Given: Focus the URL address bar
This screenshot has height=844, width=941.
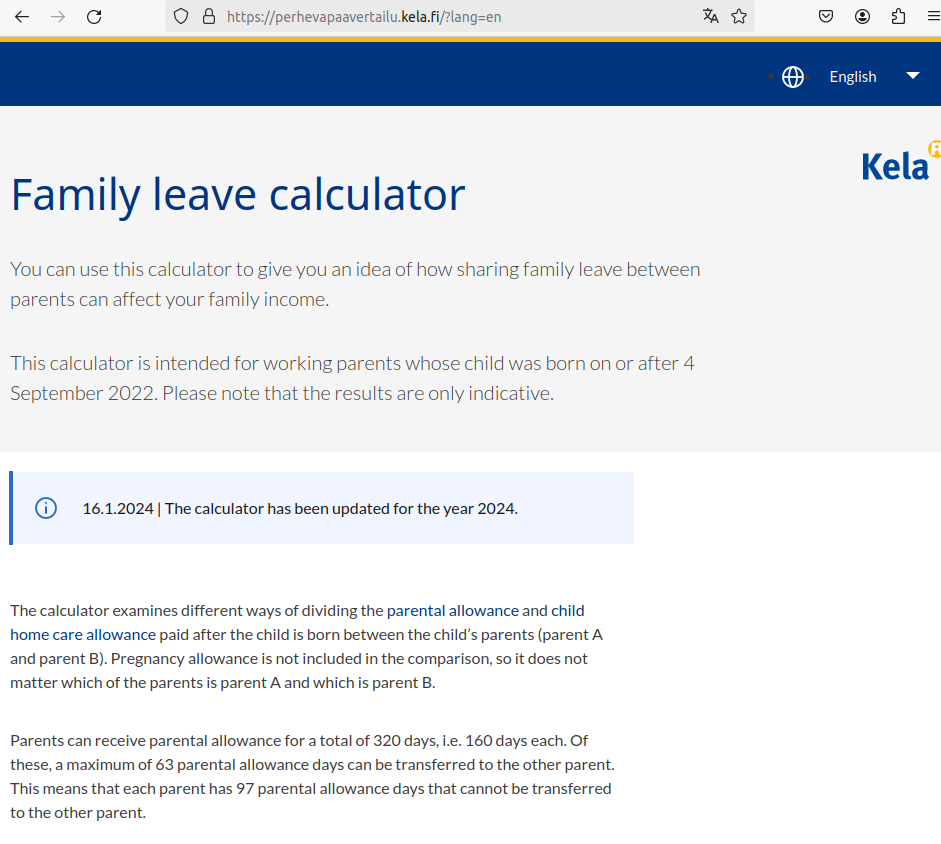Looking at the screenshot, I should 450,16.
